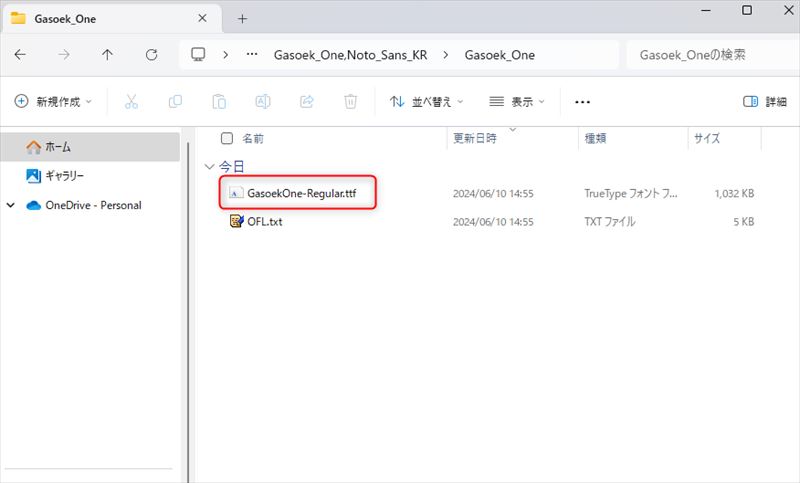Click the Copy icon in toolbar

(x=176, y=102)
